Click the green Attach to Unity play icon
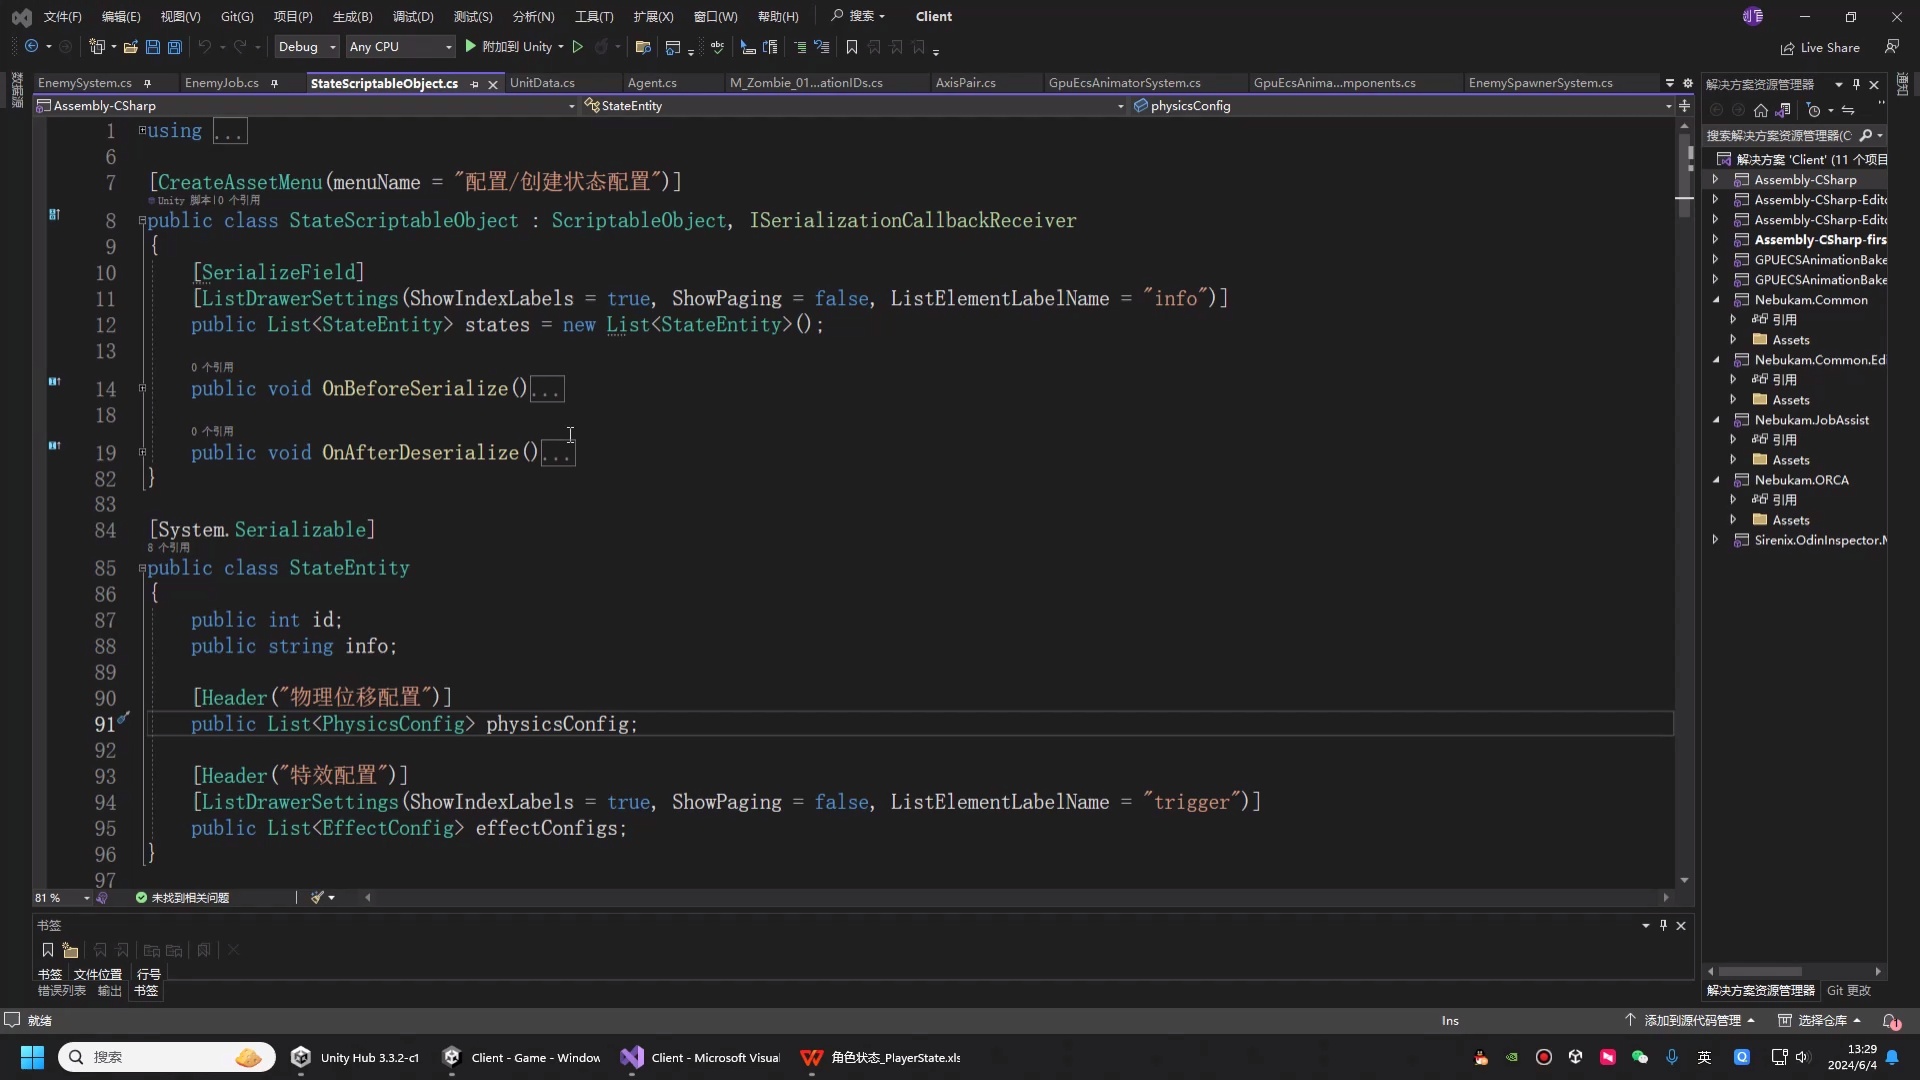 coord(470,47)
